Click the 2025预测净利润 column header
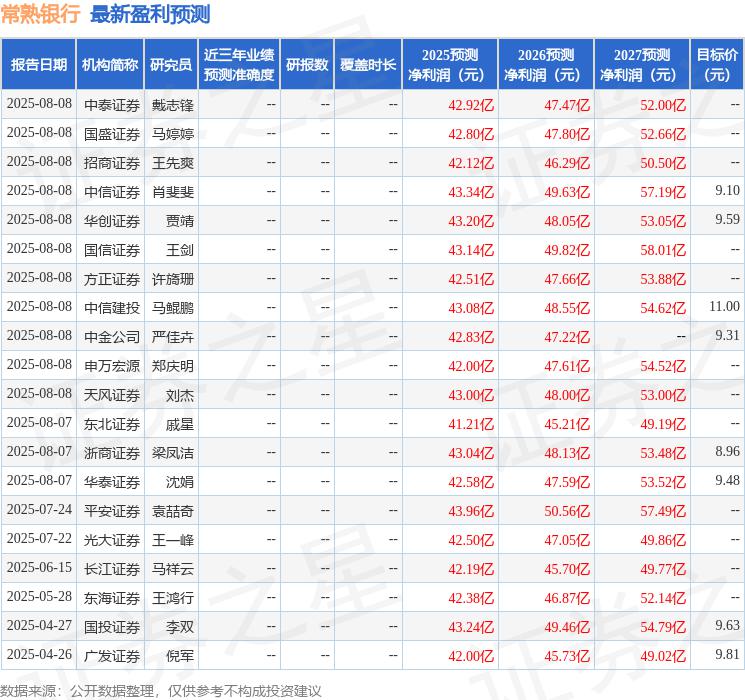The image size is (745, 700). [x=450, y=64]
